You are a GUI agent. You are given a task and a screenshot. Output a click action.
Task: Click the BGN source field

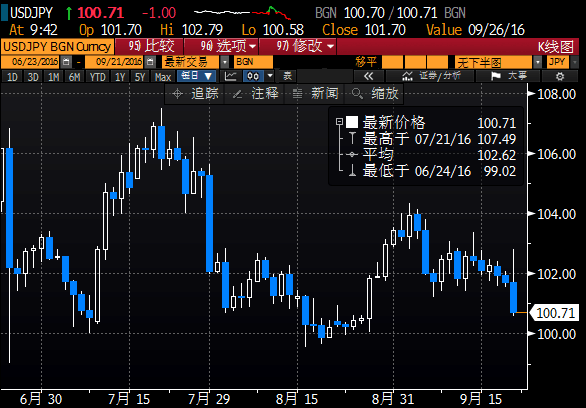pyautogui.click(x=253, y=62)
